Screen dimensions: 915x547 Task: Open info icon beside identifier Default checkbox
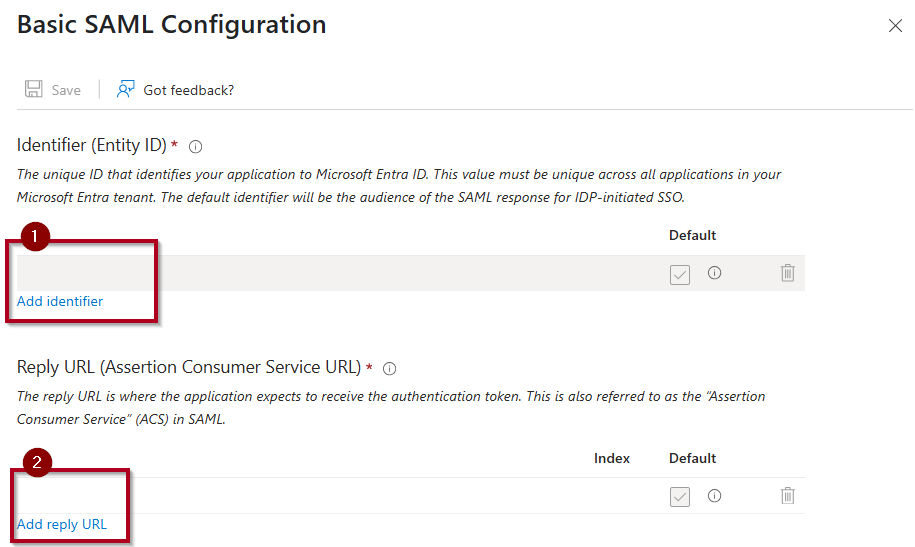pyautogui.click(x=714, y=273)
